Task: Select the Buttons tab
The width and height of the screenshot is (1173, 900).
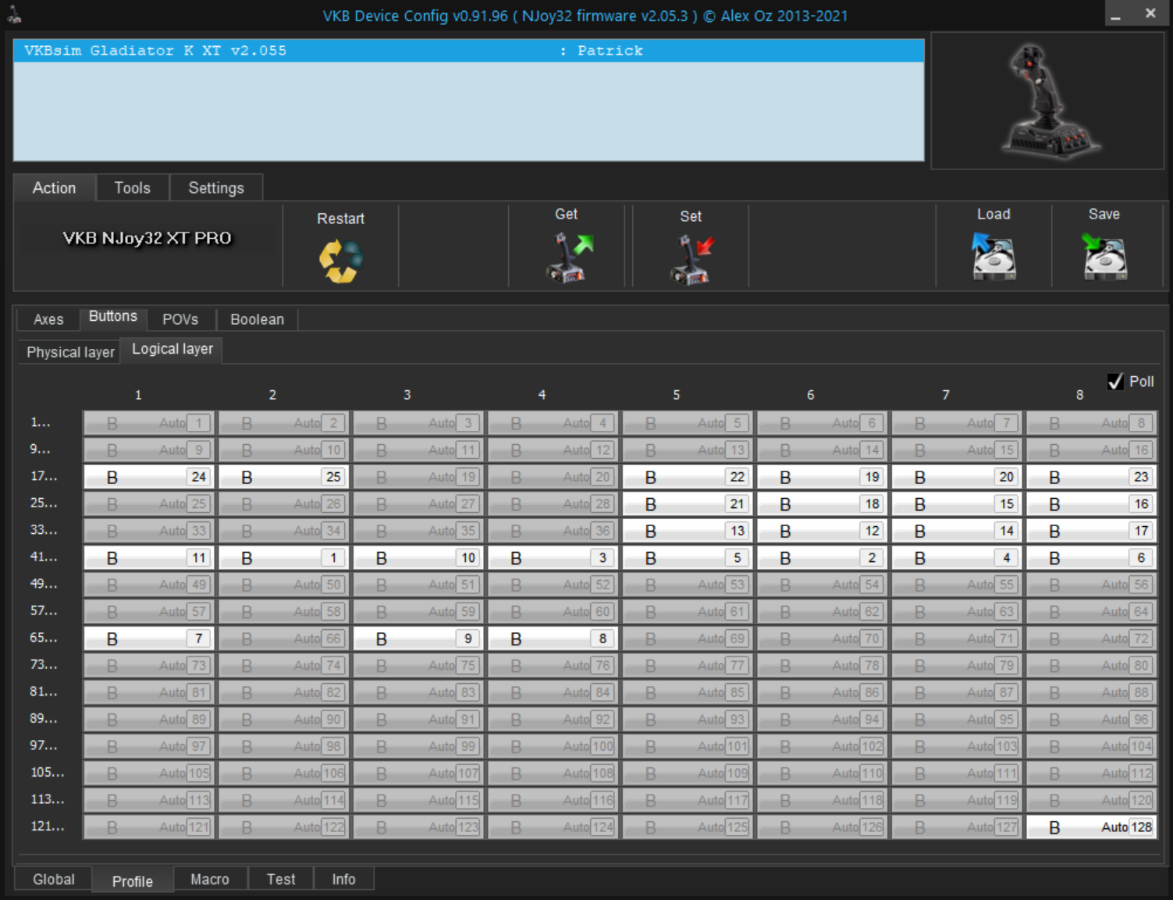Action: coord(113,316)
